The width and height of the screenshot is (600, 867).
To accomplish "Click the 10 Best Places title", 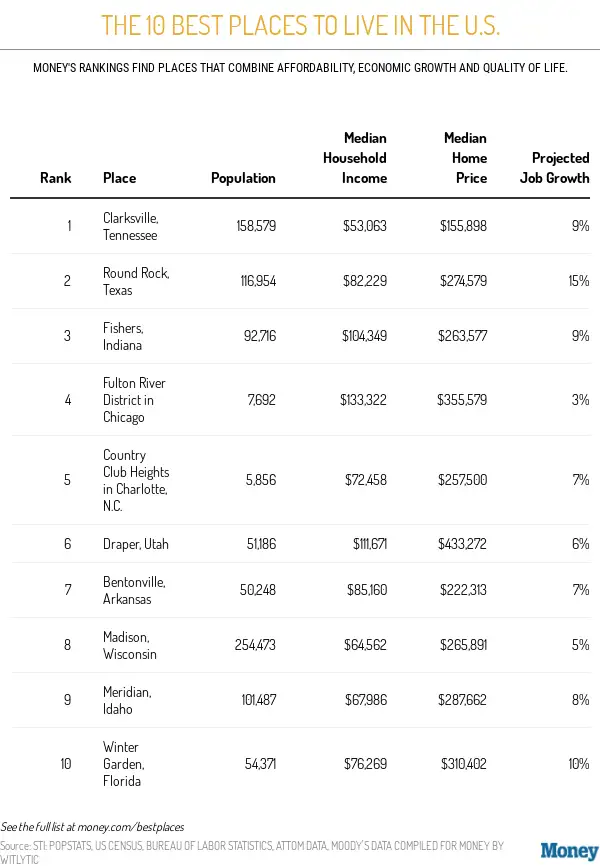I will tap(300, 25).
